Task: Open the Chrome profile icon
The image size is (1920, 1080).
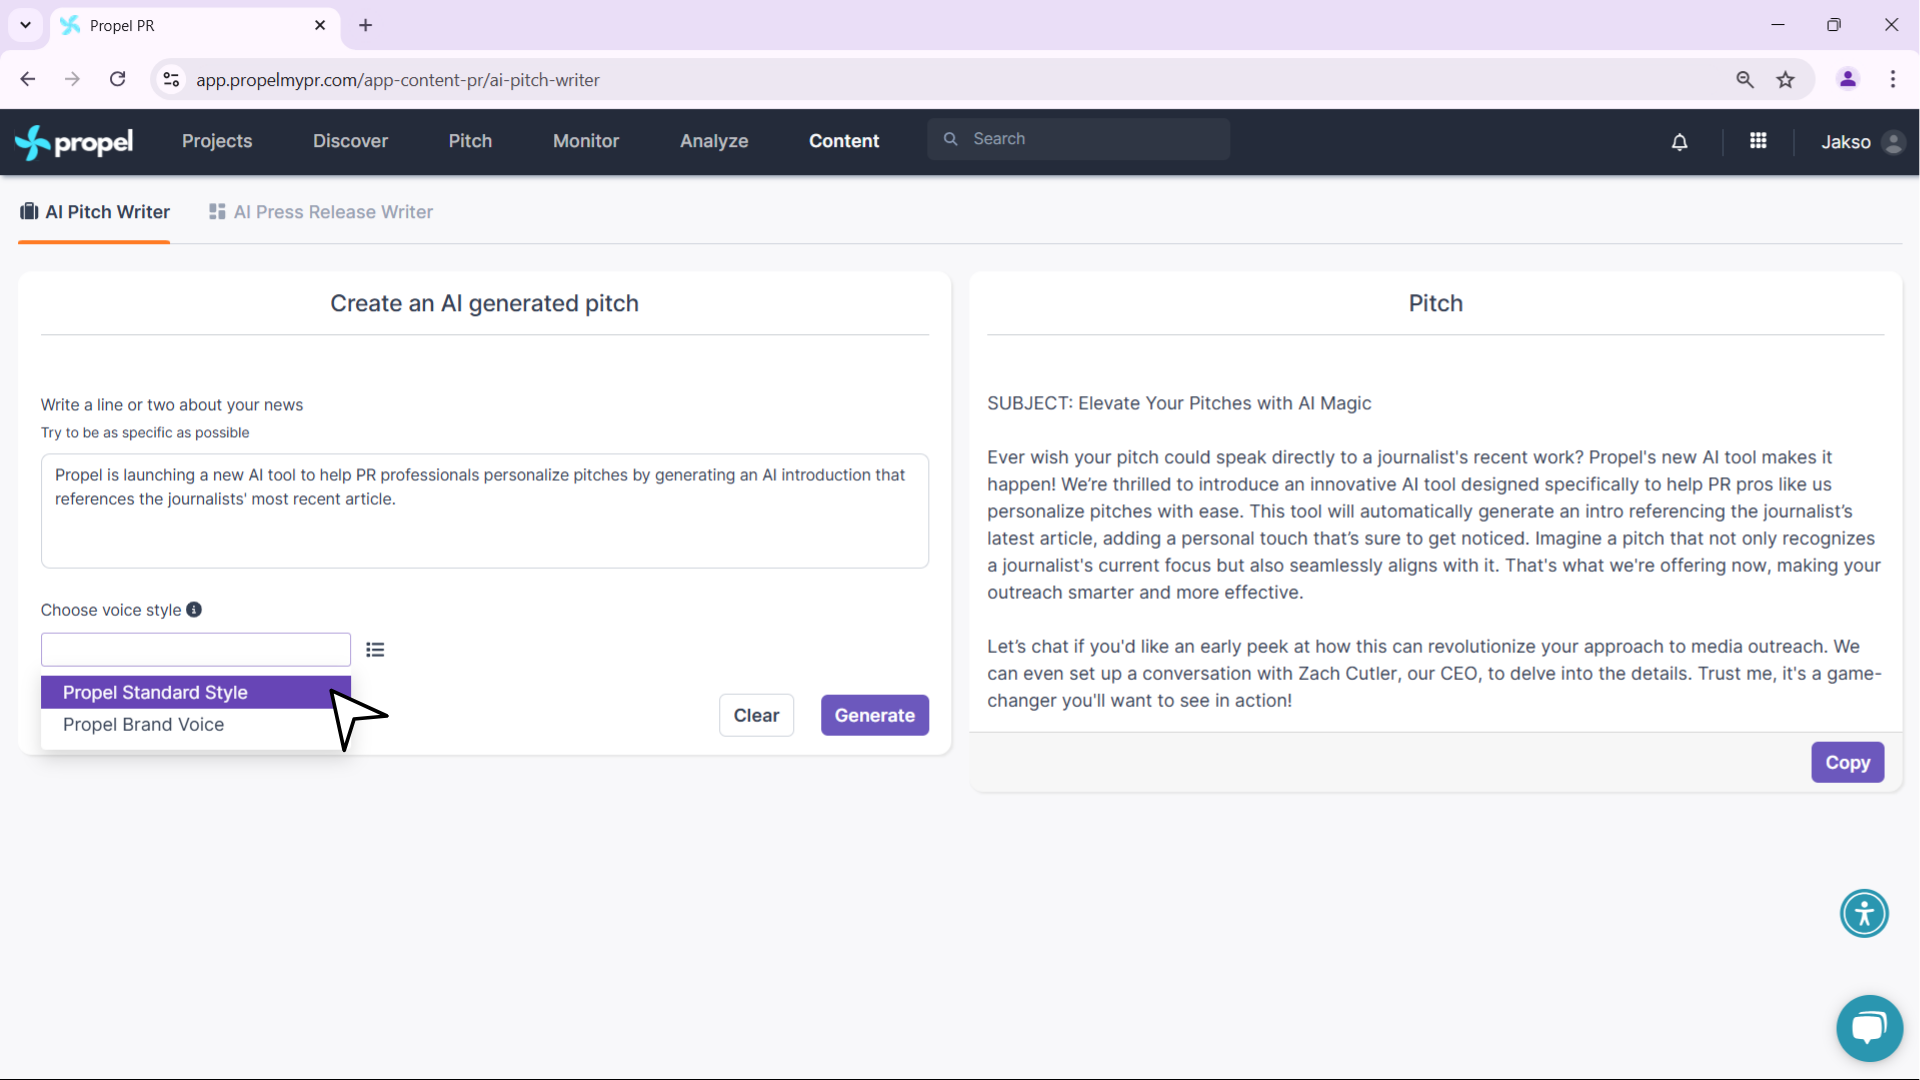Action: point(1848,79)
